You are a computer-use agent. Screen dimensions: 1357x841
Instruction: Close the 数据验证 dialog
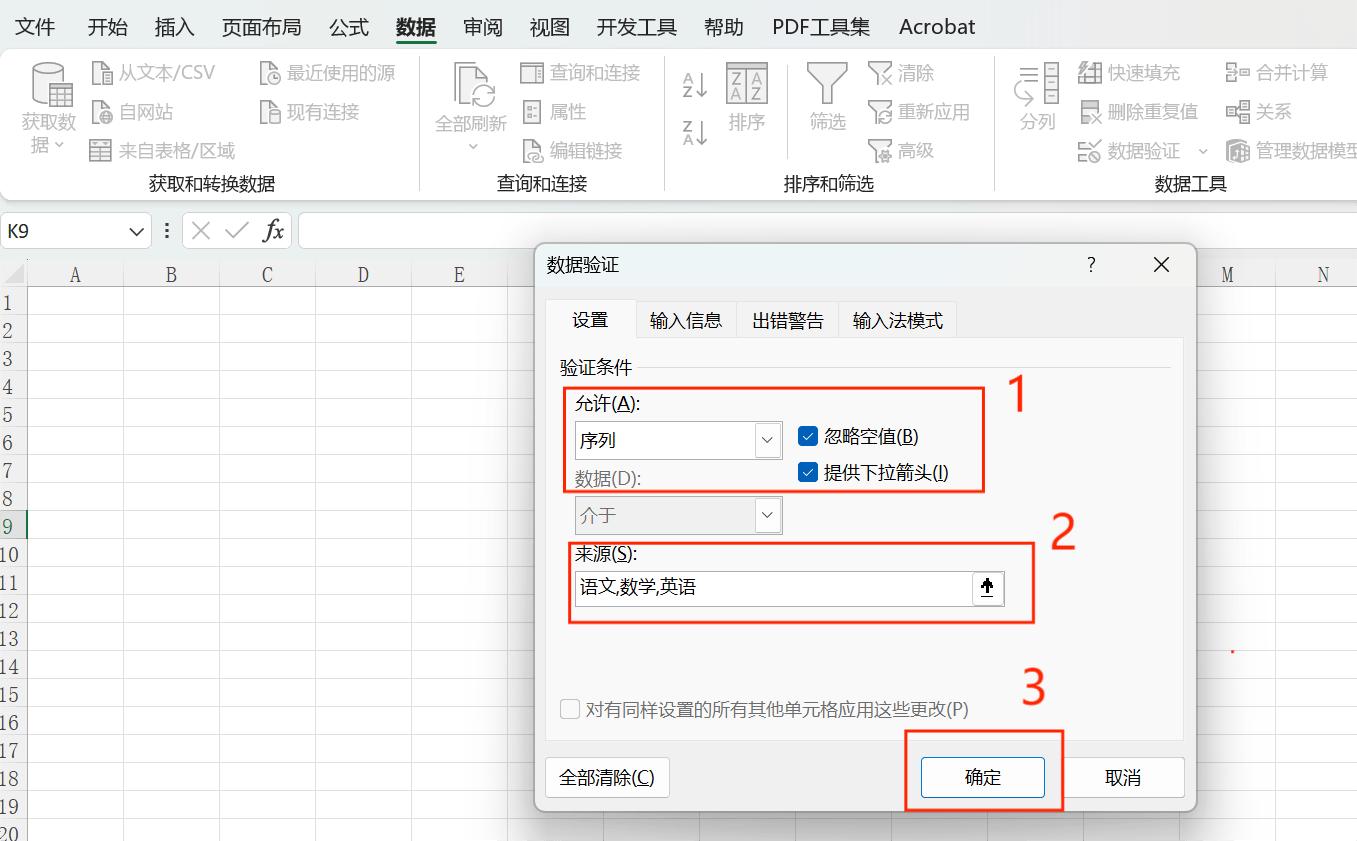tap(1161, 265)
